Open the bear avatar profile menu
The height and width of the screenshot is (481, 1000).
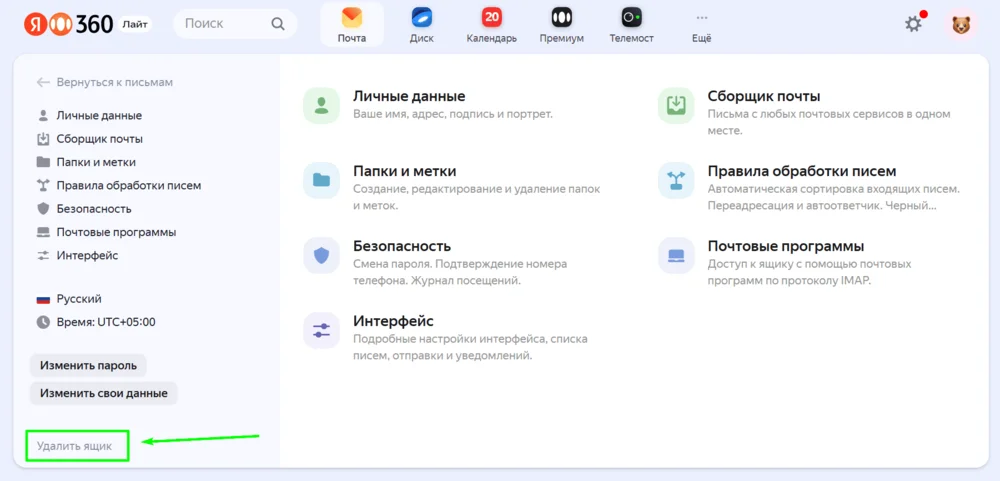(960, 25)
